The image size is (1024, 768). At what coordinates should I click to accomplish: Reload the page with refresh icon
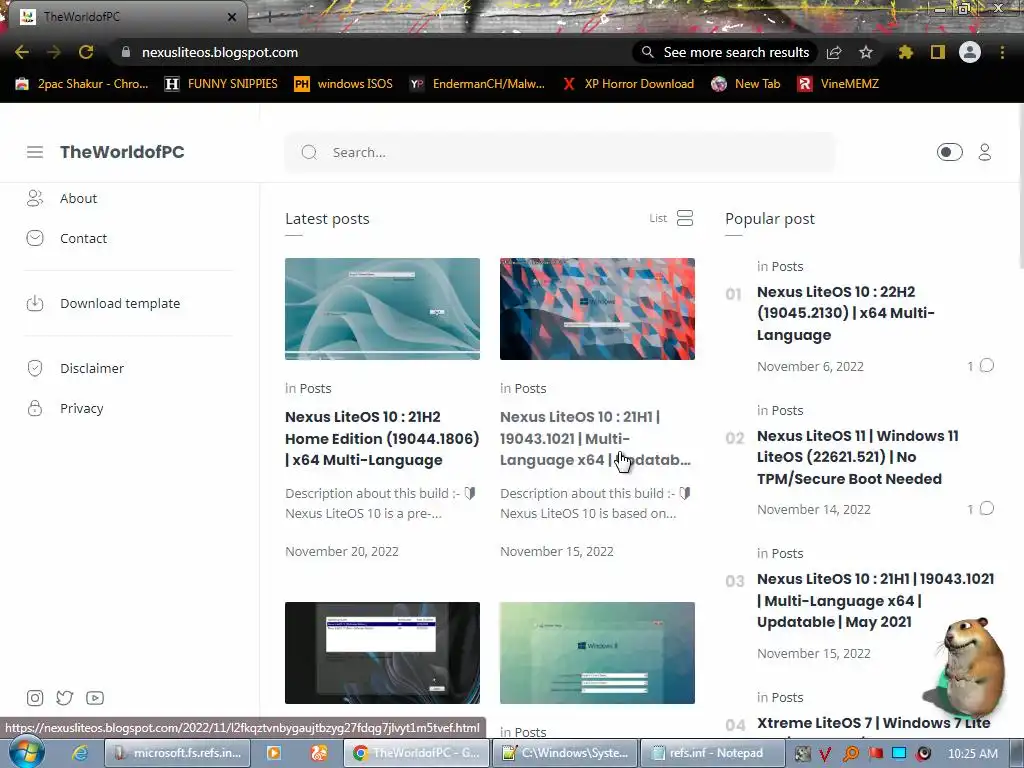(86, 52)
